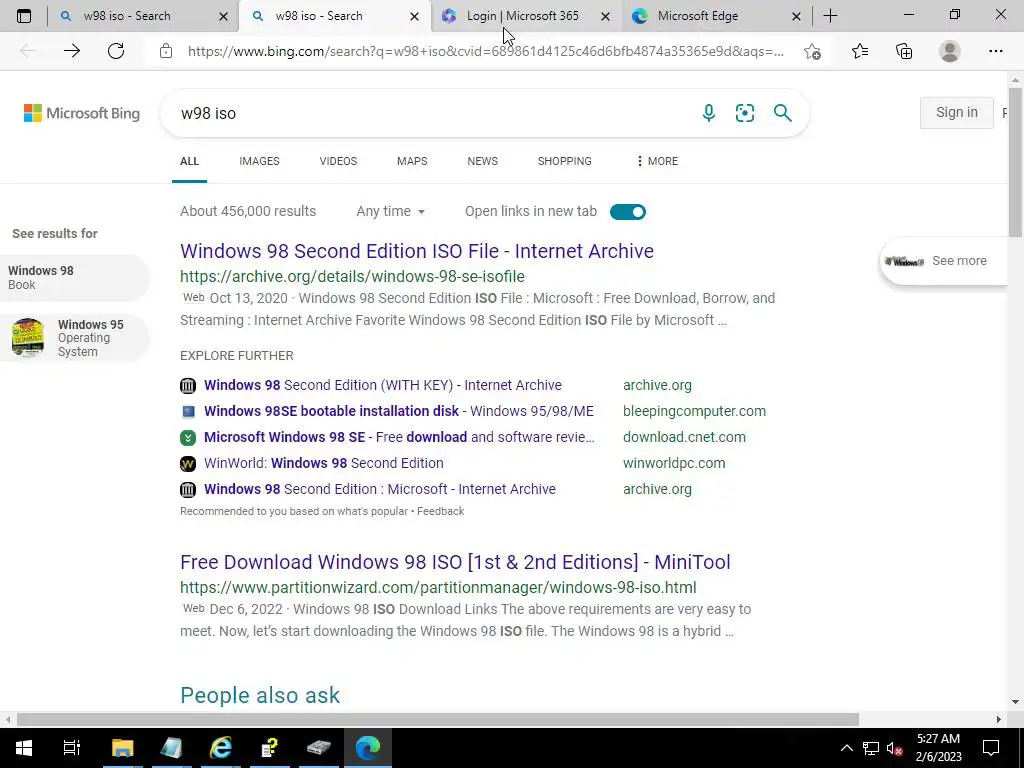Open the profile avatar icon
The height and width of the screenshot is (768, 1024).
[950, 51]
